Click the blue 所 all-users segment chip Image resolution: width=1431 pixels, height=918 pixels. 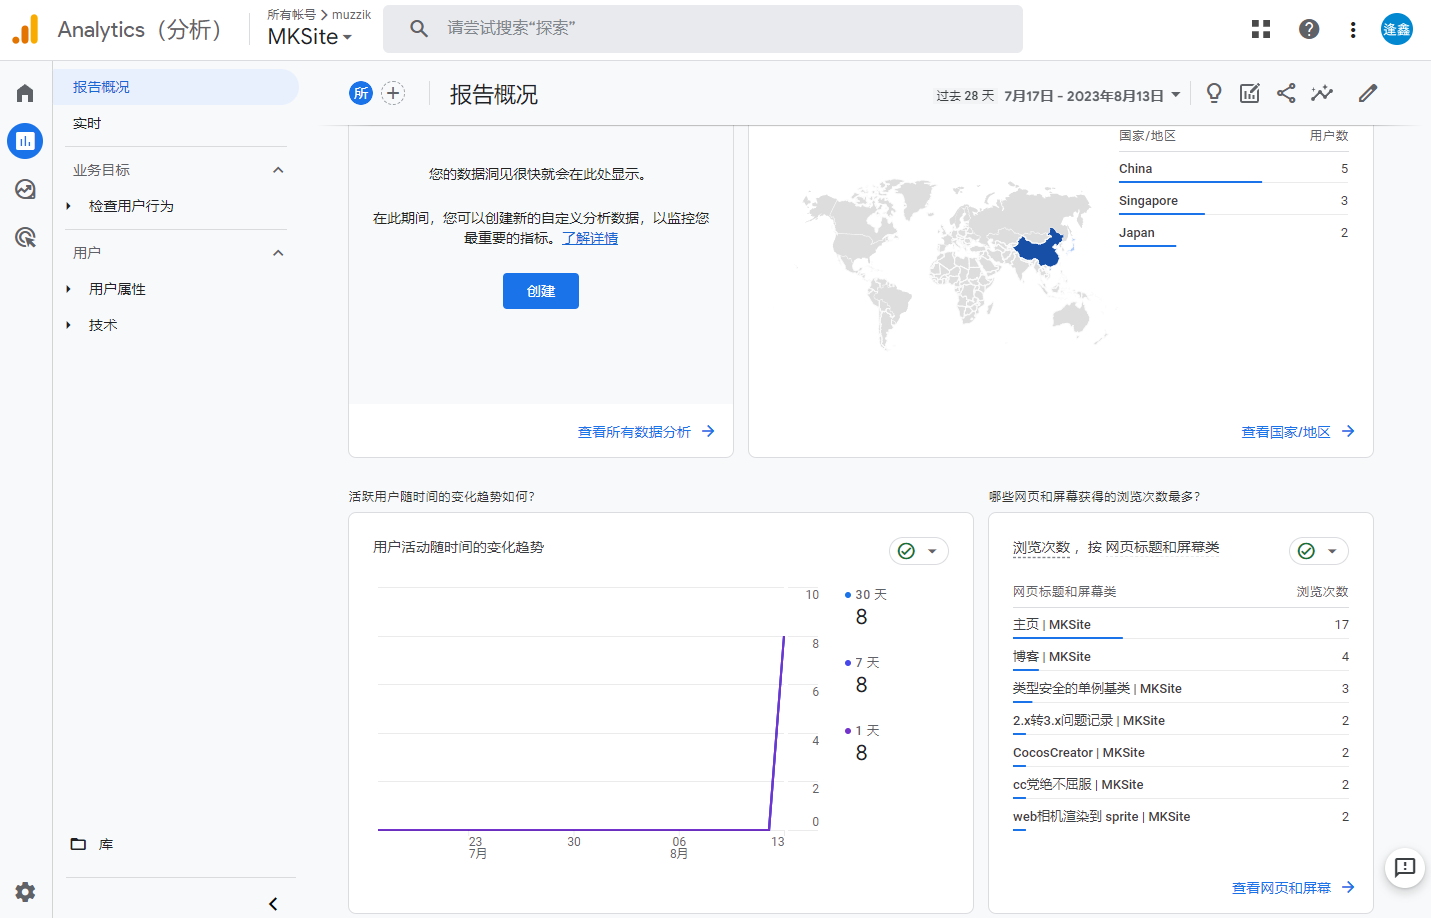[x=361, y=93]
